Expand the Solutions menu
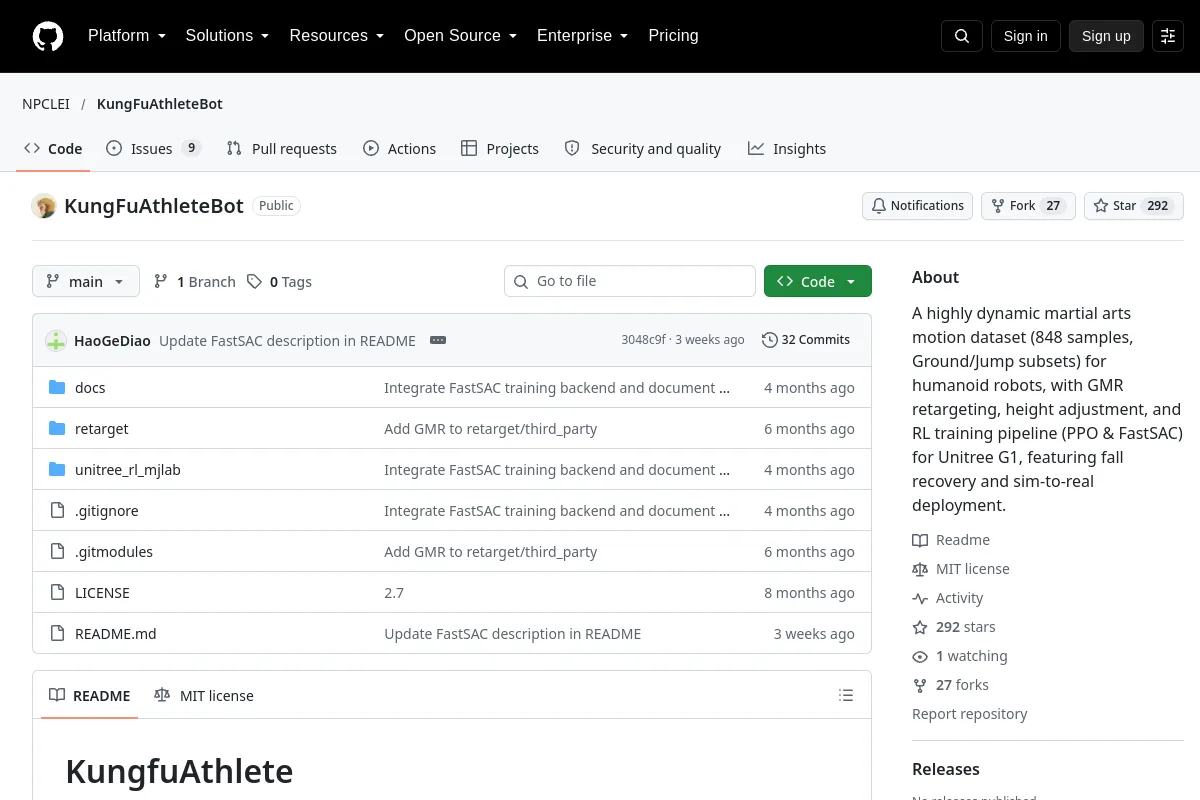1200x800 pixels. [x=228, y=36]
